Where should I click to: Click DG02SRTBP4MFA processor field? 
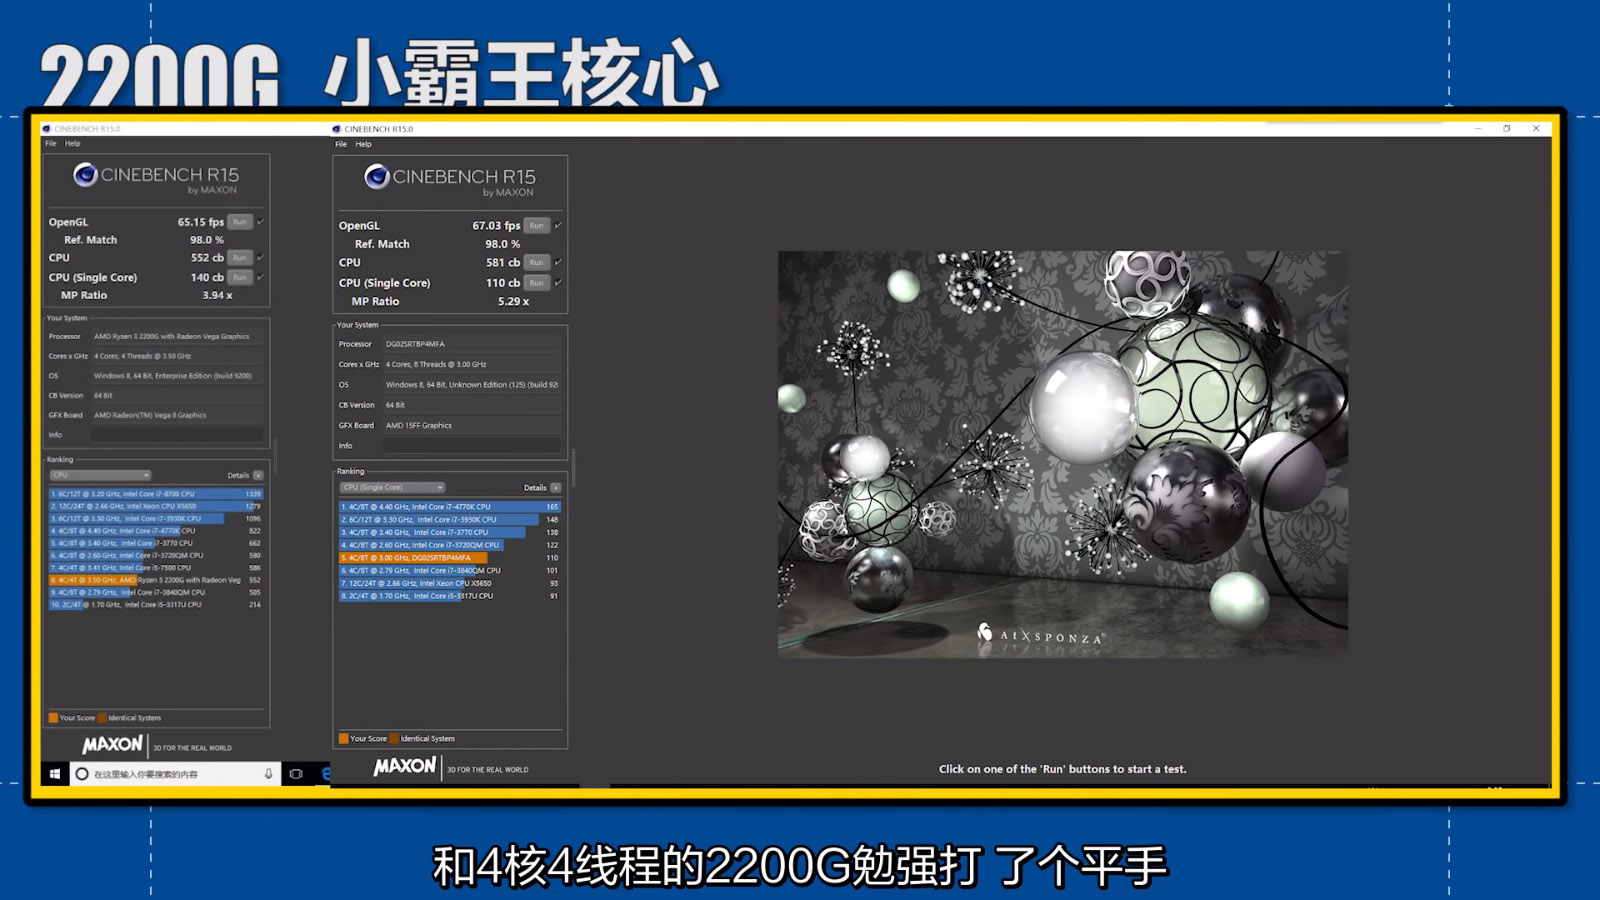point(472,344)
